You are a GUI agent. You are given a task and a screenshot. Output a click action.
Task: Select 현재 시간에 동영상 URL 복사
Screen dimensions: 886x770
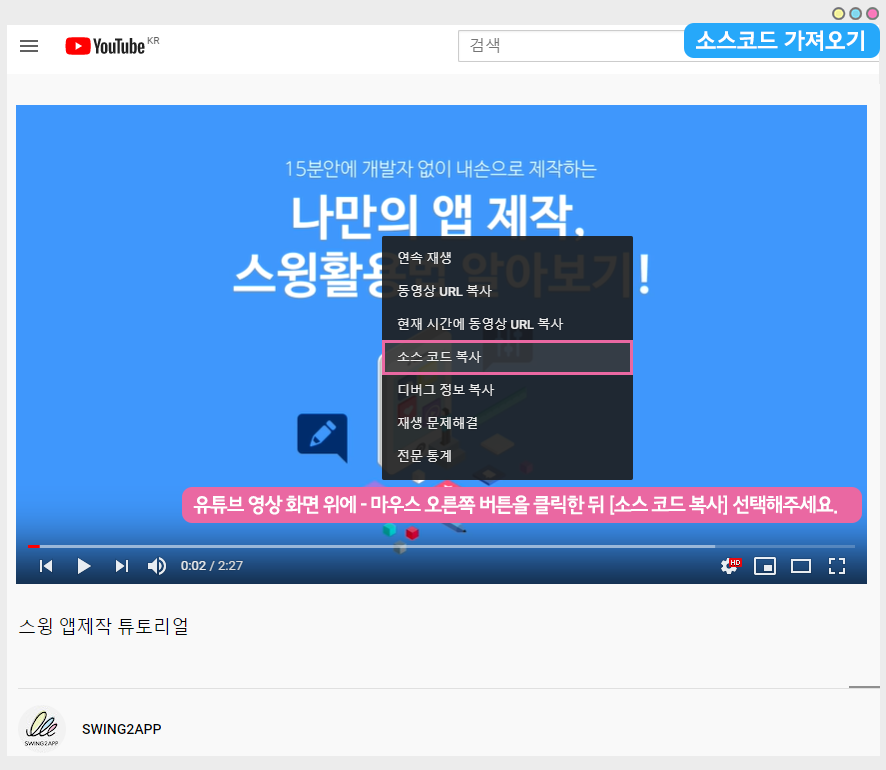tap(479, 324)
